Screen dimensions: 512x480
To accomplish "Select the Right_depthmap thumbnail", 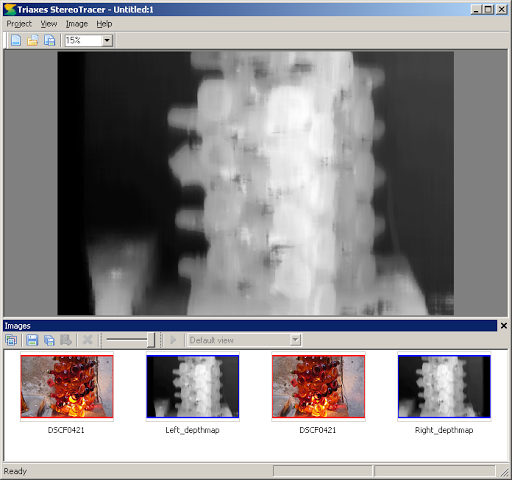I will coord(444,387).
